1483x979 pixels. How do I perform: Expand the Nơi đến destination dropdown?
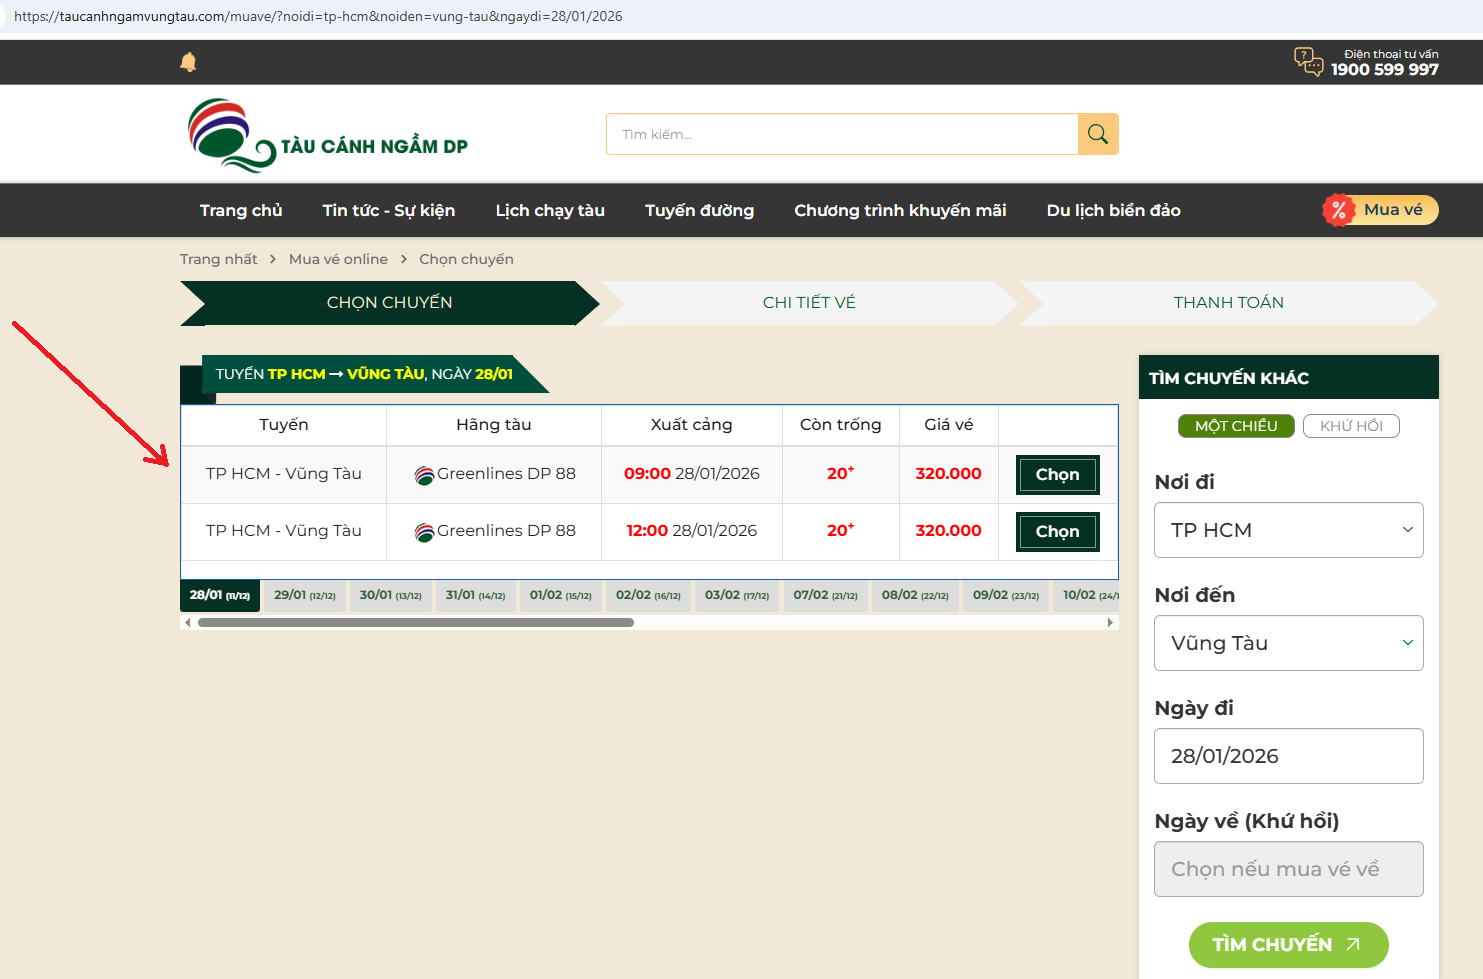pos(1288,643)
